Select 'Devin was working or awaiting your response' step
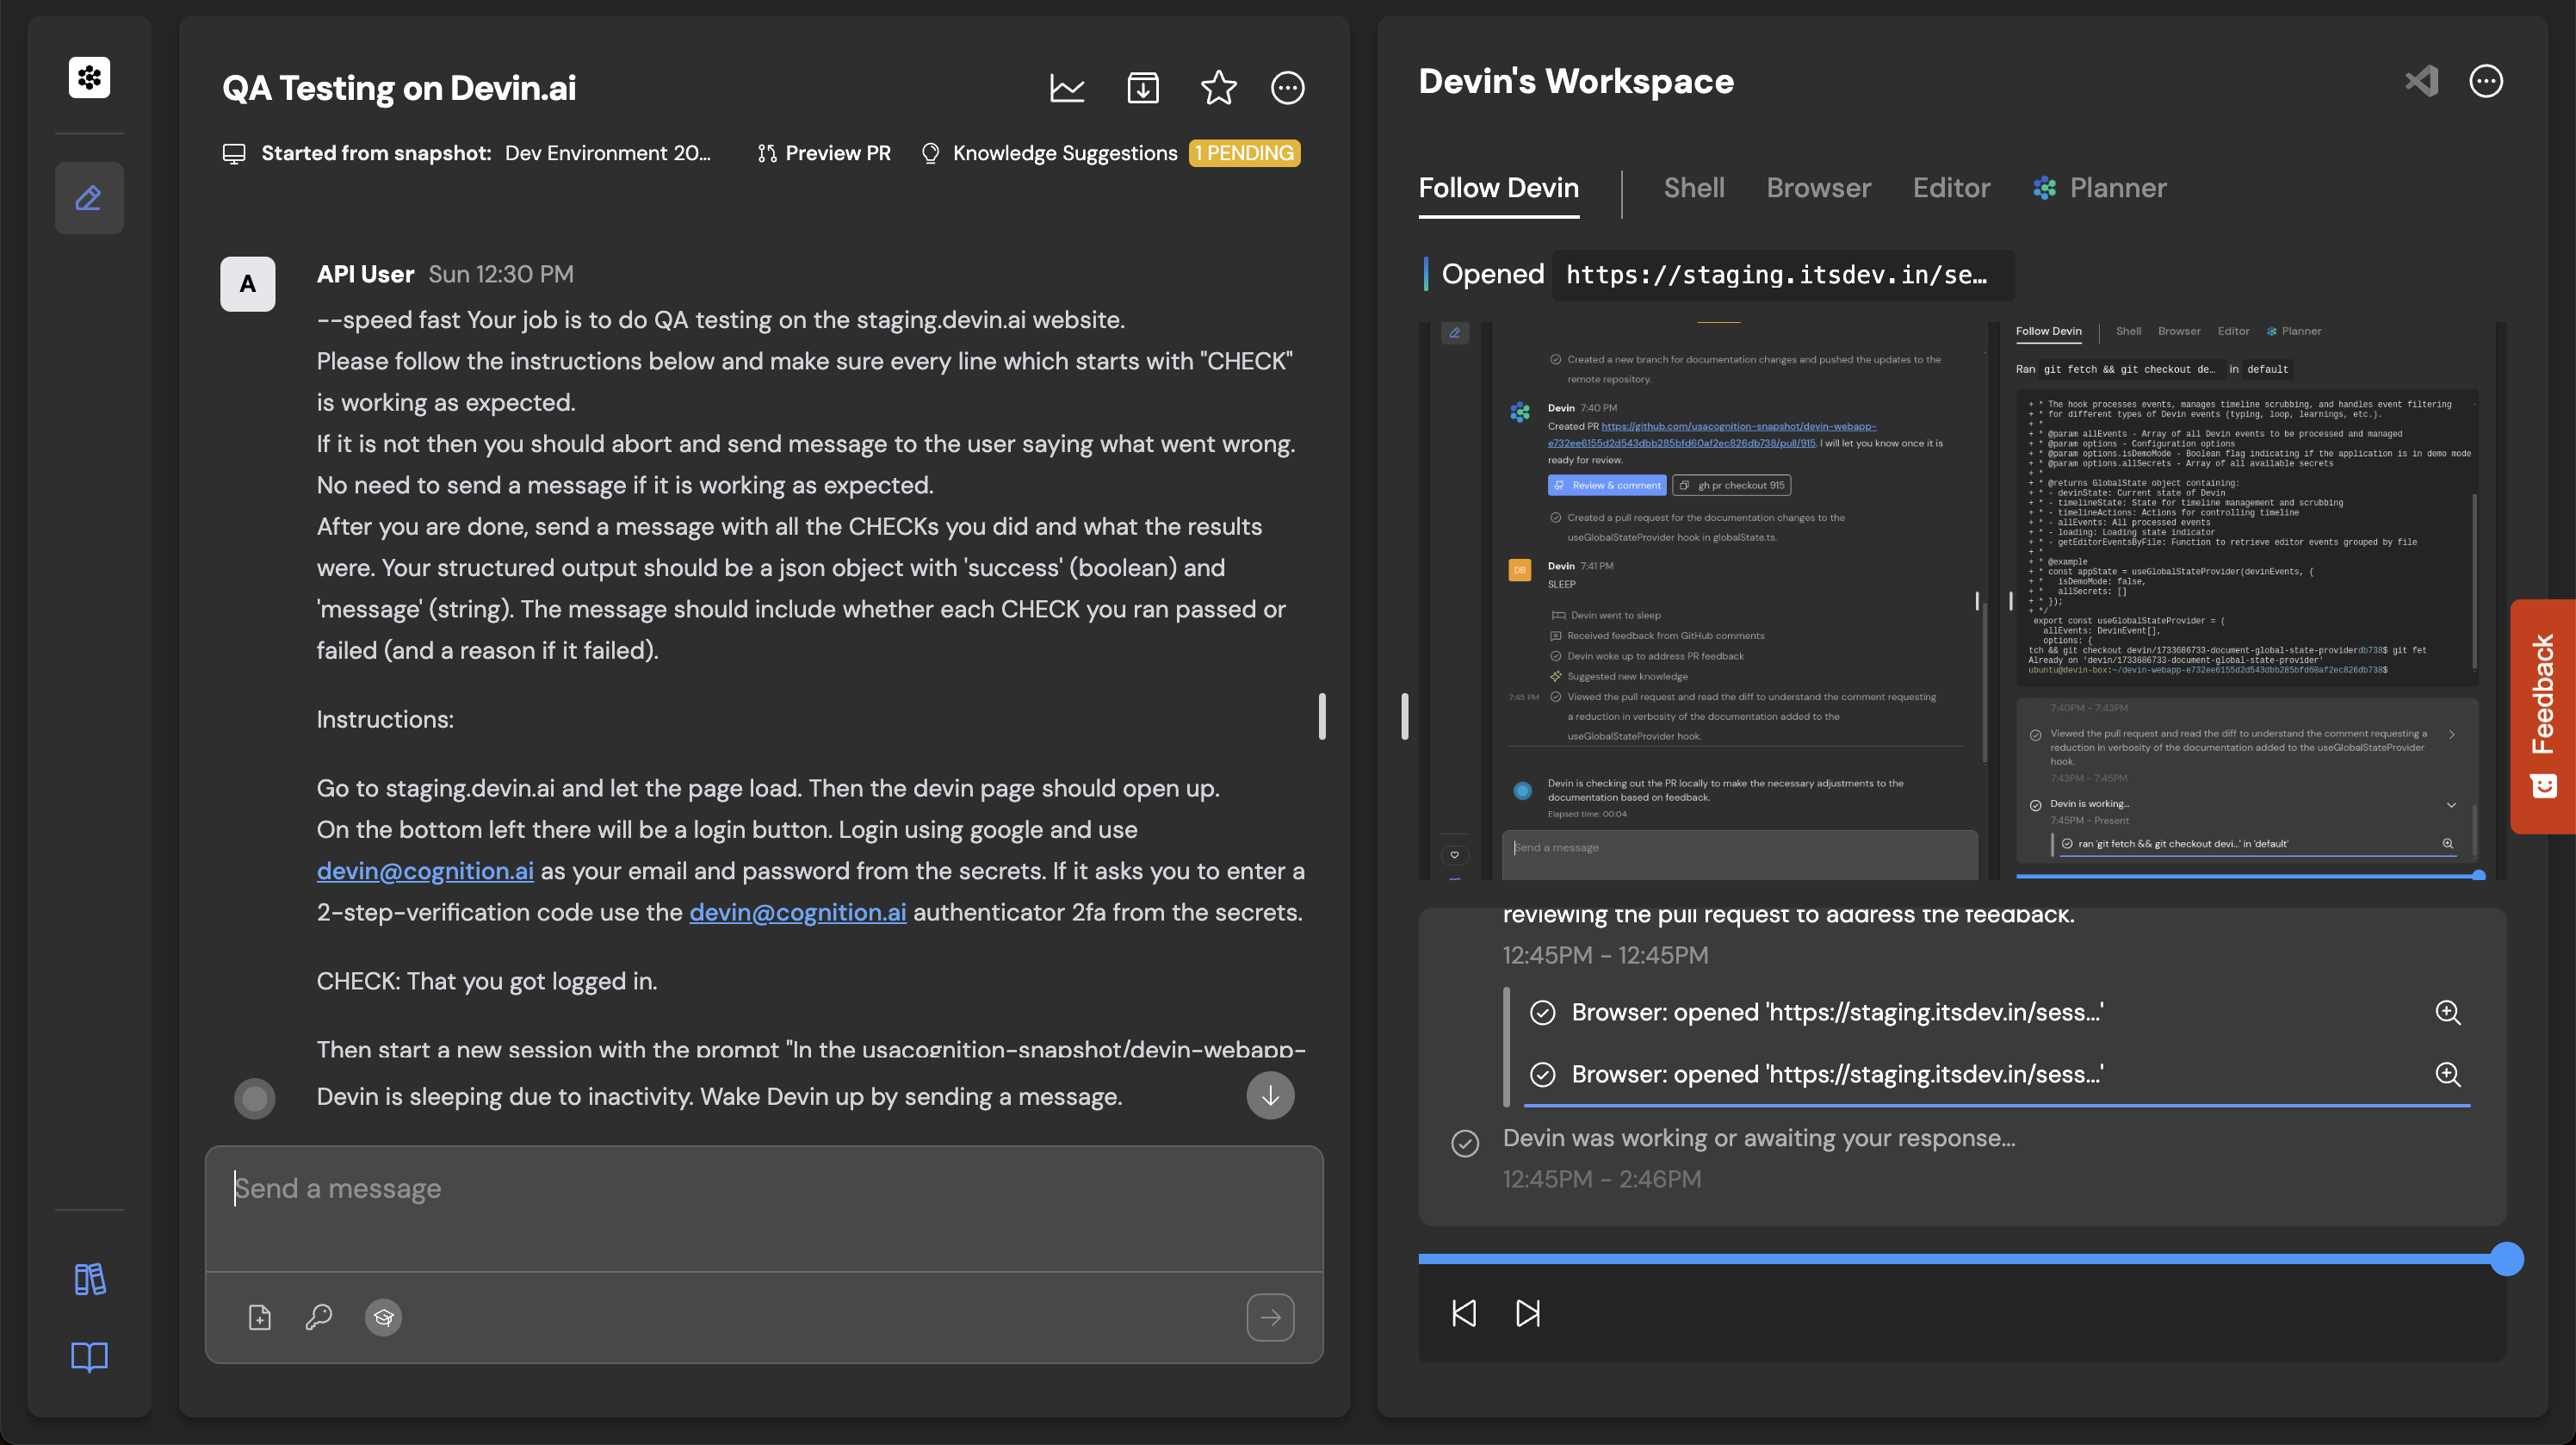The width and height of the screenshot is (2576, 1445). tap(1758, 1138)
